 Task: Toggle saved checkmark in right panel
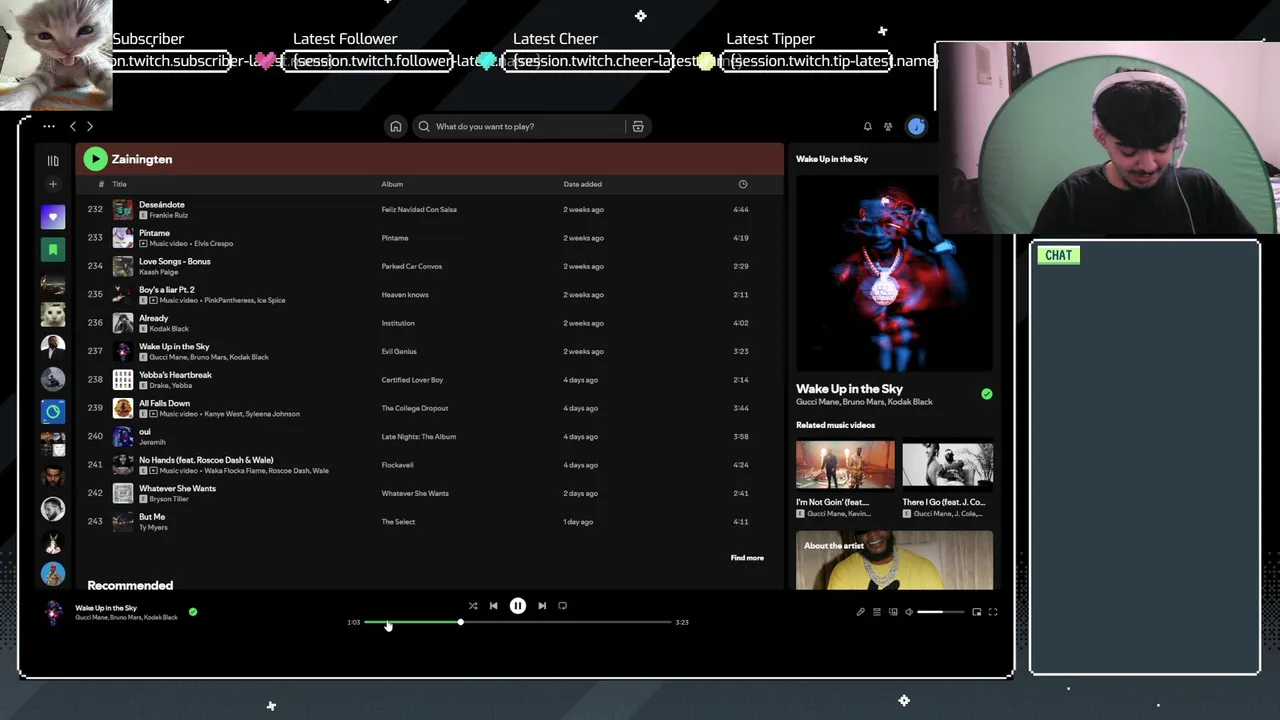click(x=987, y=394)
